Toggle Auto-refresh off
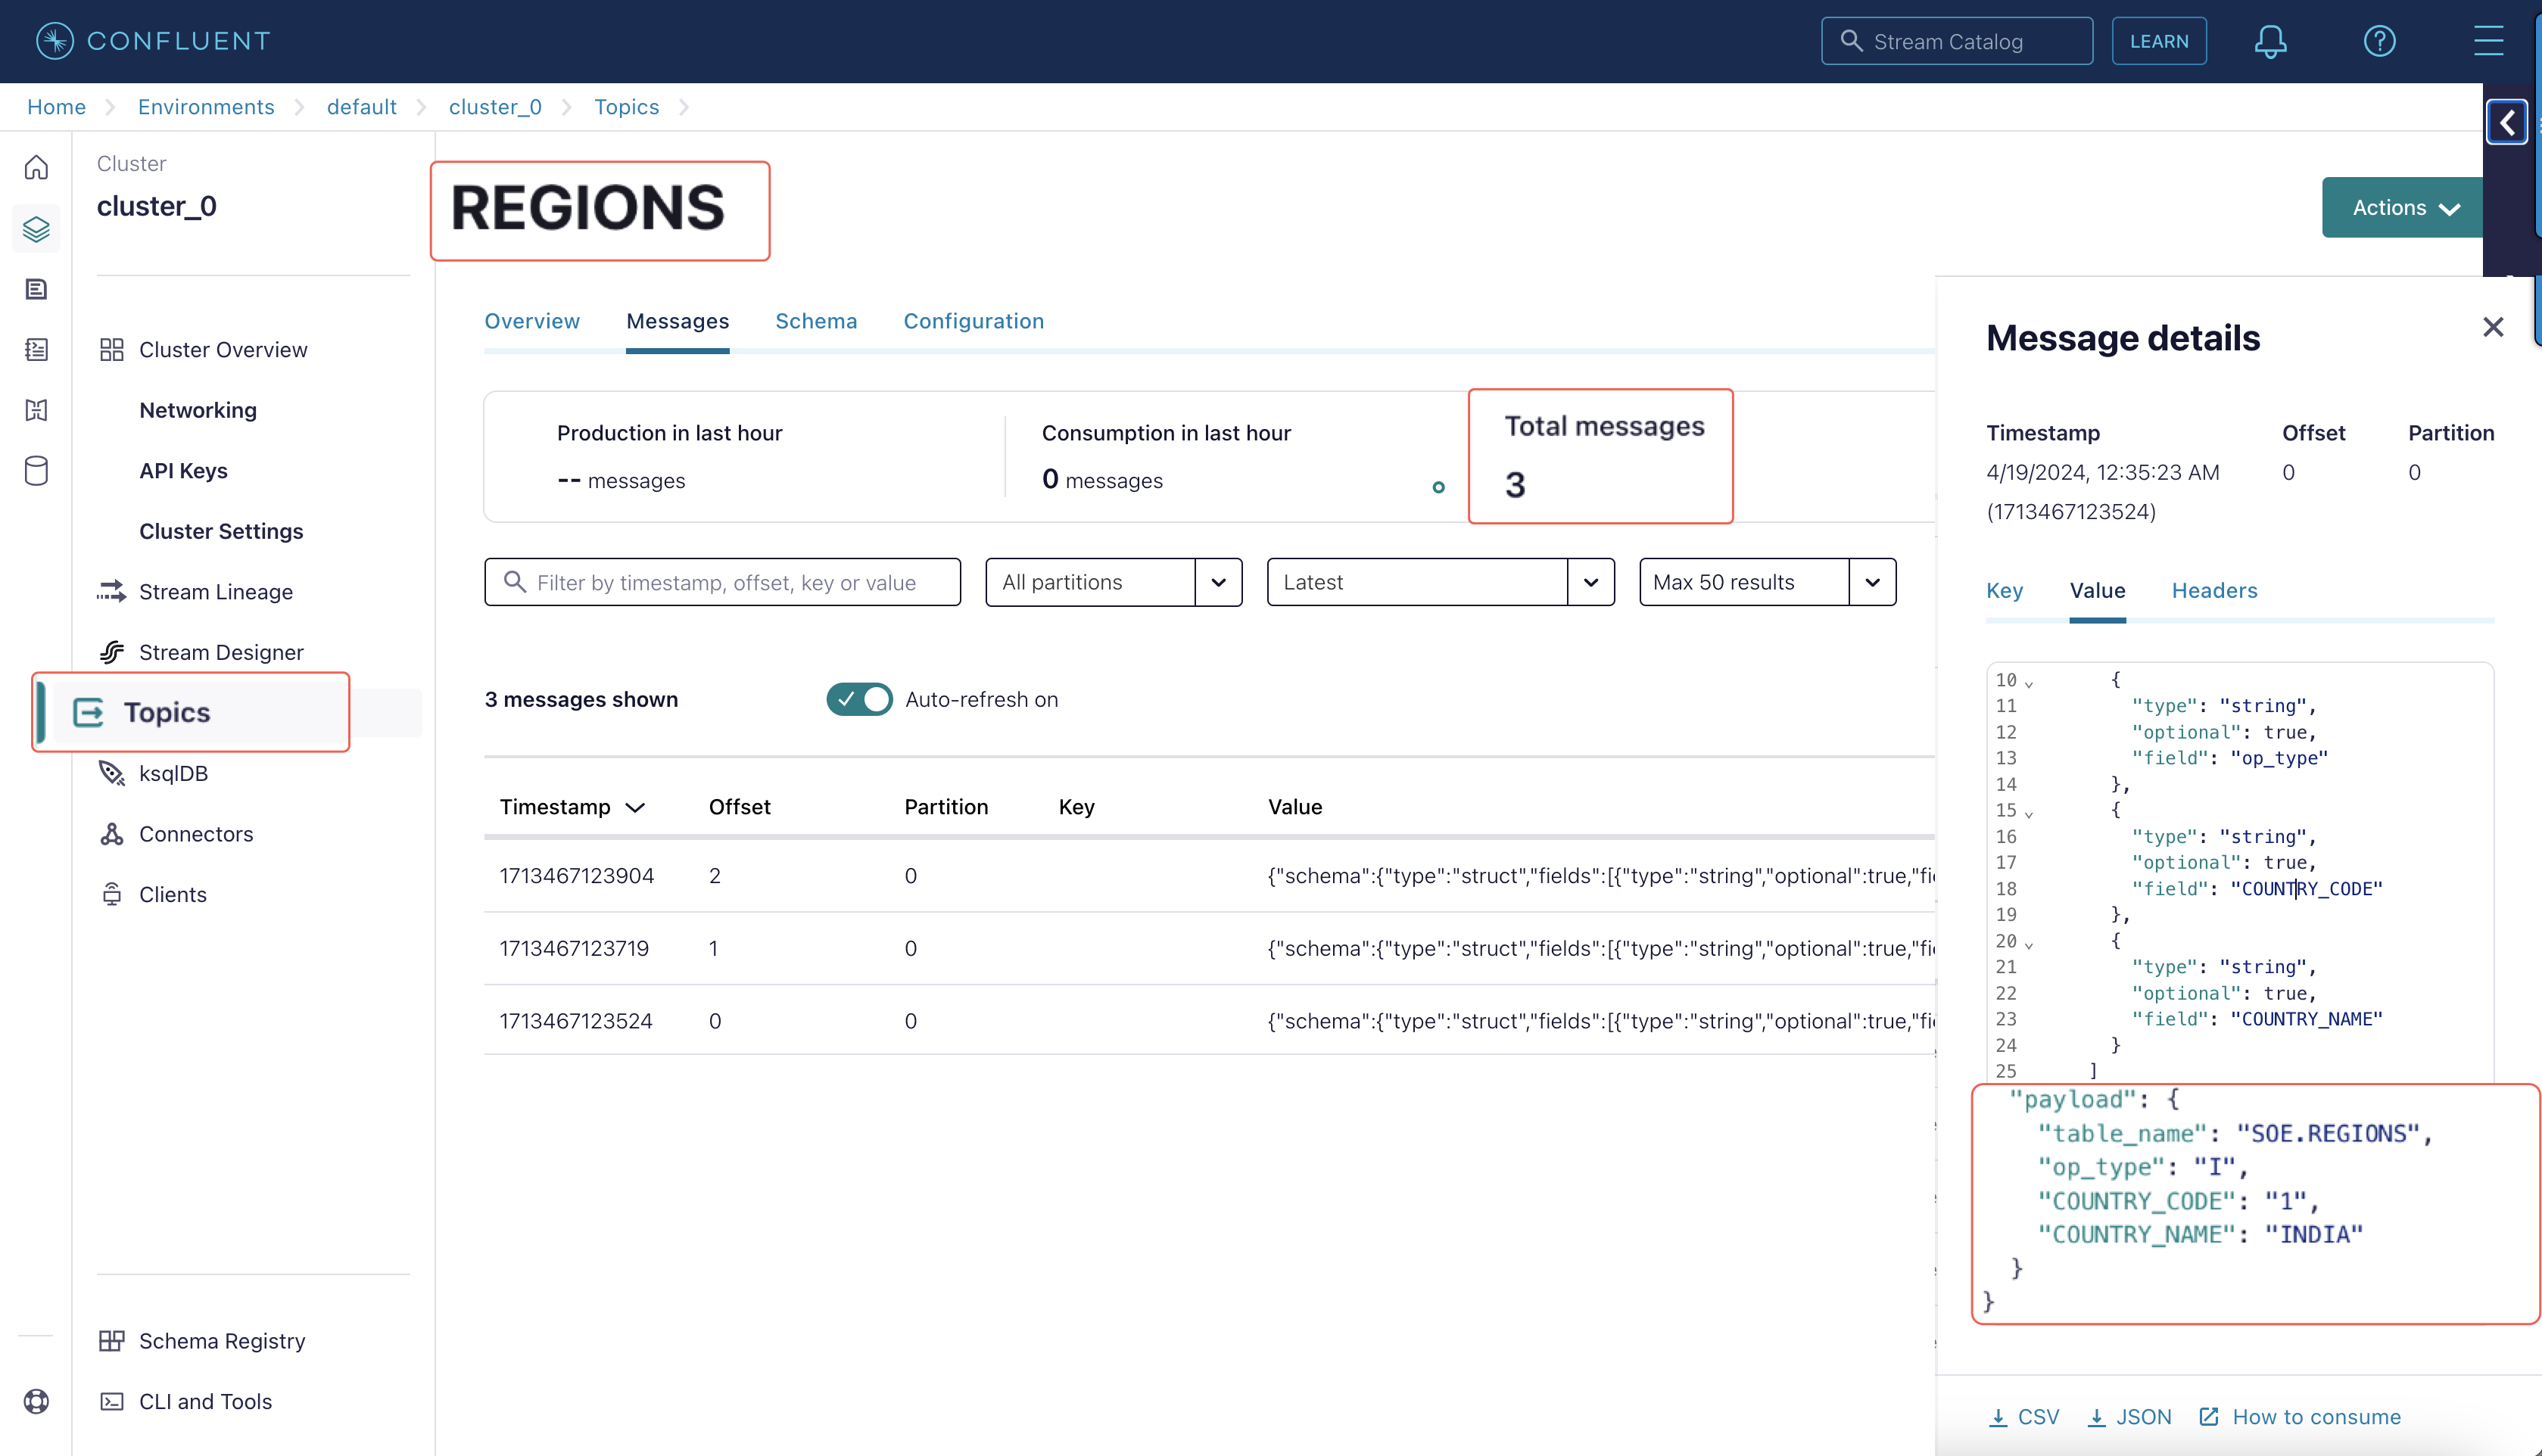This screenshot has width=2542, height=1456. click(x=859, y=699)
